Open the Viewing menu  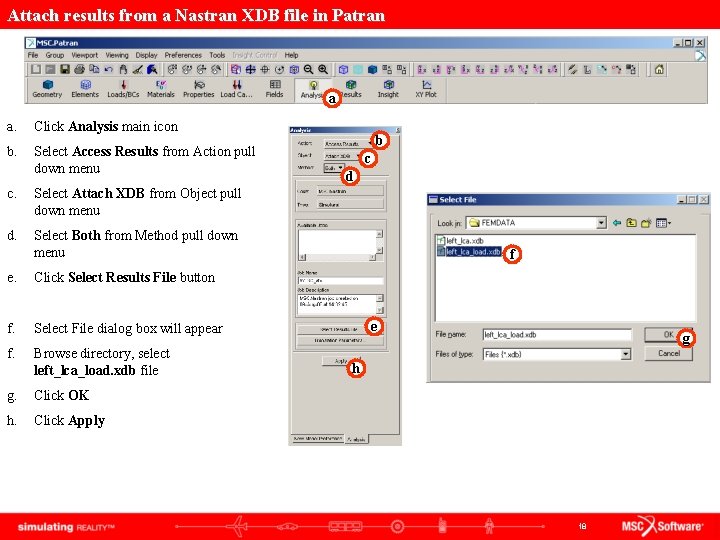[x=117, y=55]
